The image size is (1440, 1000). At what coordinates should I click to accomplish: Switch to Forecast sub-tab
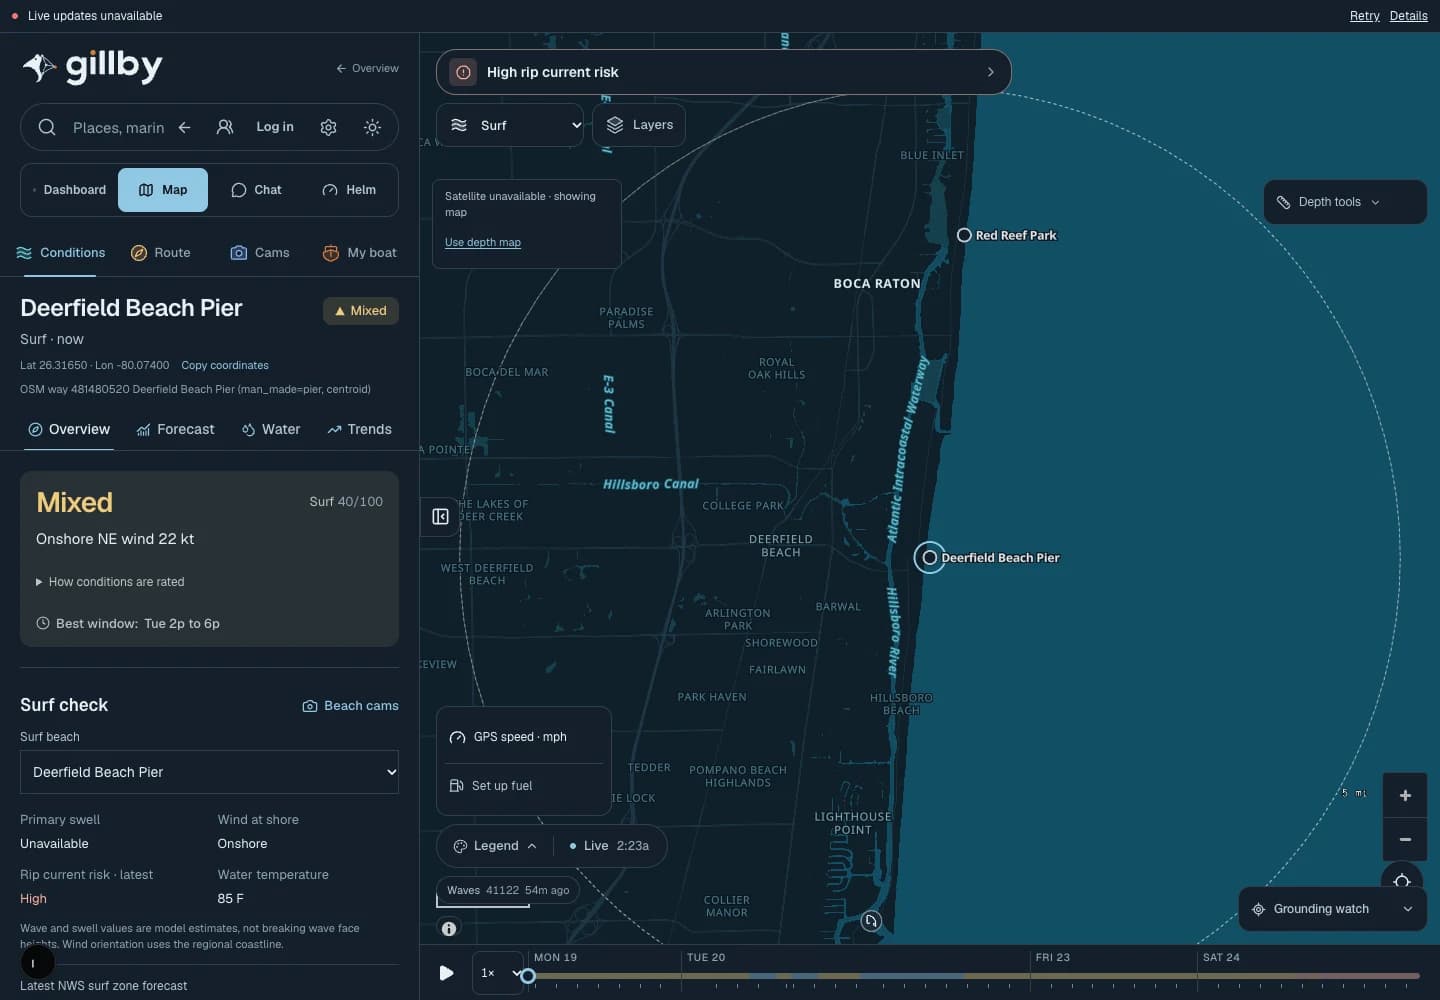tap(175, 430)
